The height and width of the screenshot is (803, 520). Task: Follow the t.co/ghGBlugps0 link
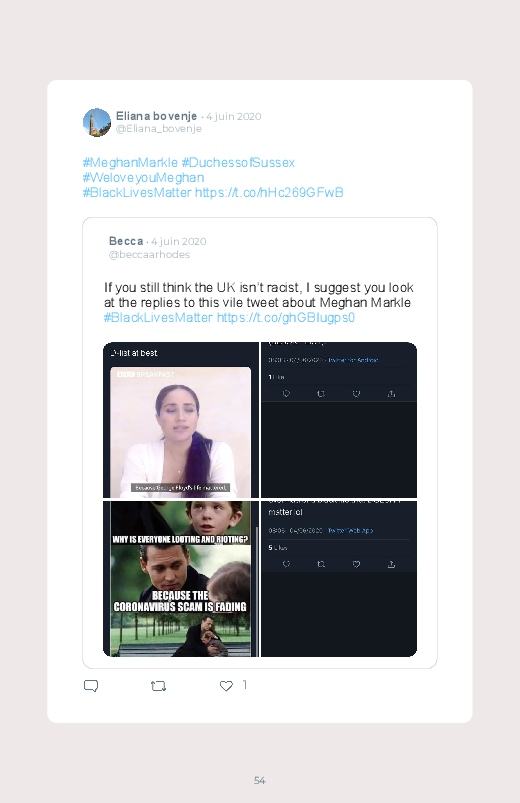[286, 318]
